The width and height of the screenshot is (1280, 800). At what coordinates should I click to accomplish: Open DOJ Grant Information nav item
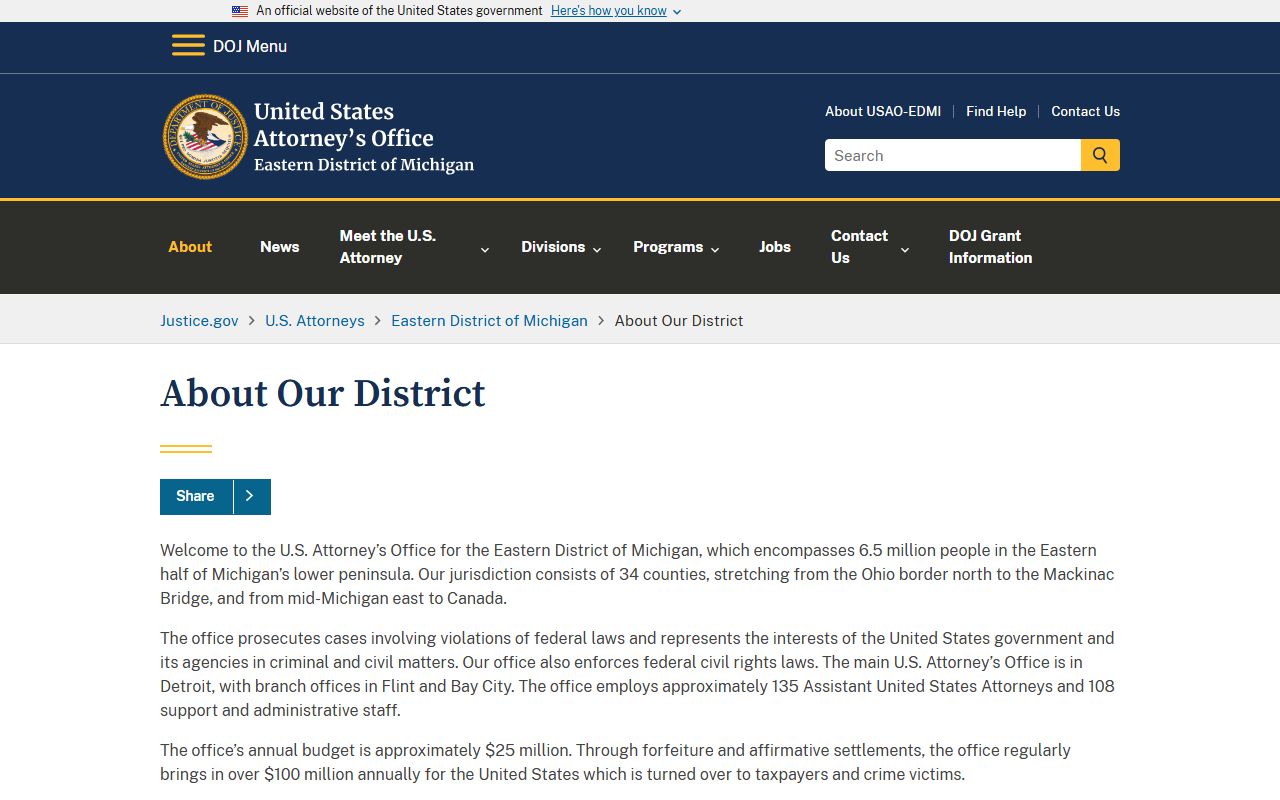[990, 247]
